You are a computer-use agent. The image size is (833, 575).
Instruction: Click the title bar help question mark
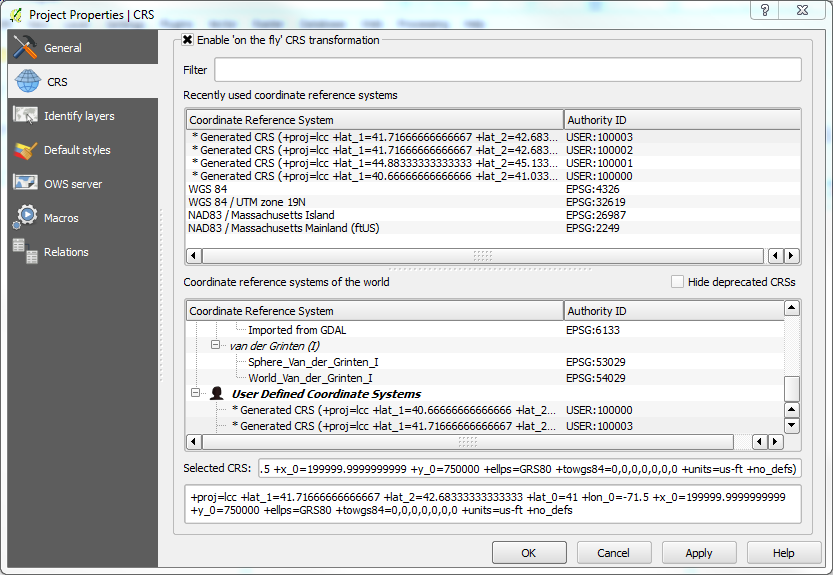764,11
